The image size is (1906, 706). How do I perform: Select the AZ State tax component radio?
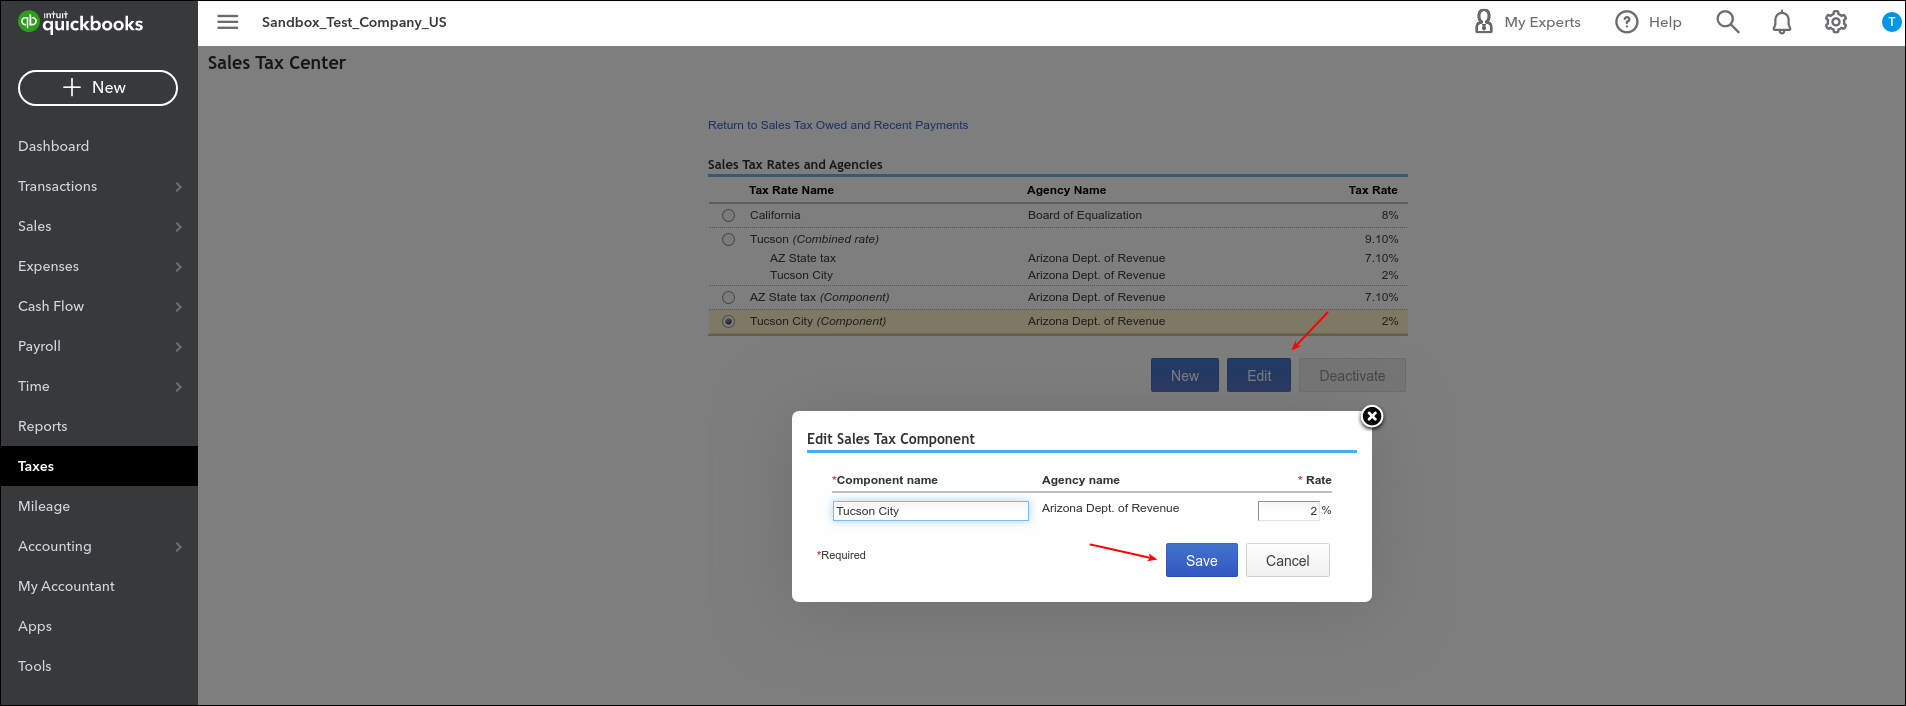click(x=728, y=297)
